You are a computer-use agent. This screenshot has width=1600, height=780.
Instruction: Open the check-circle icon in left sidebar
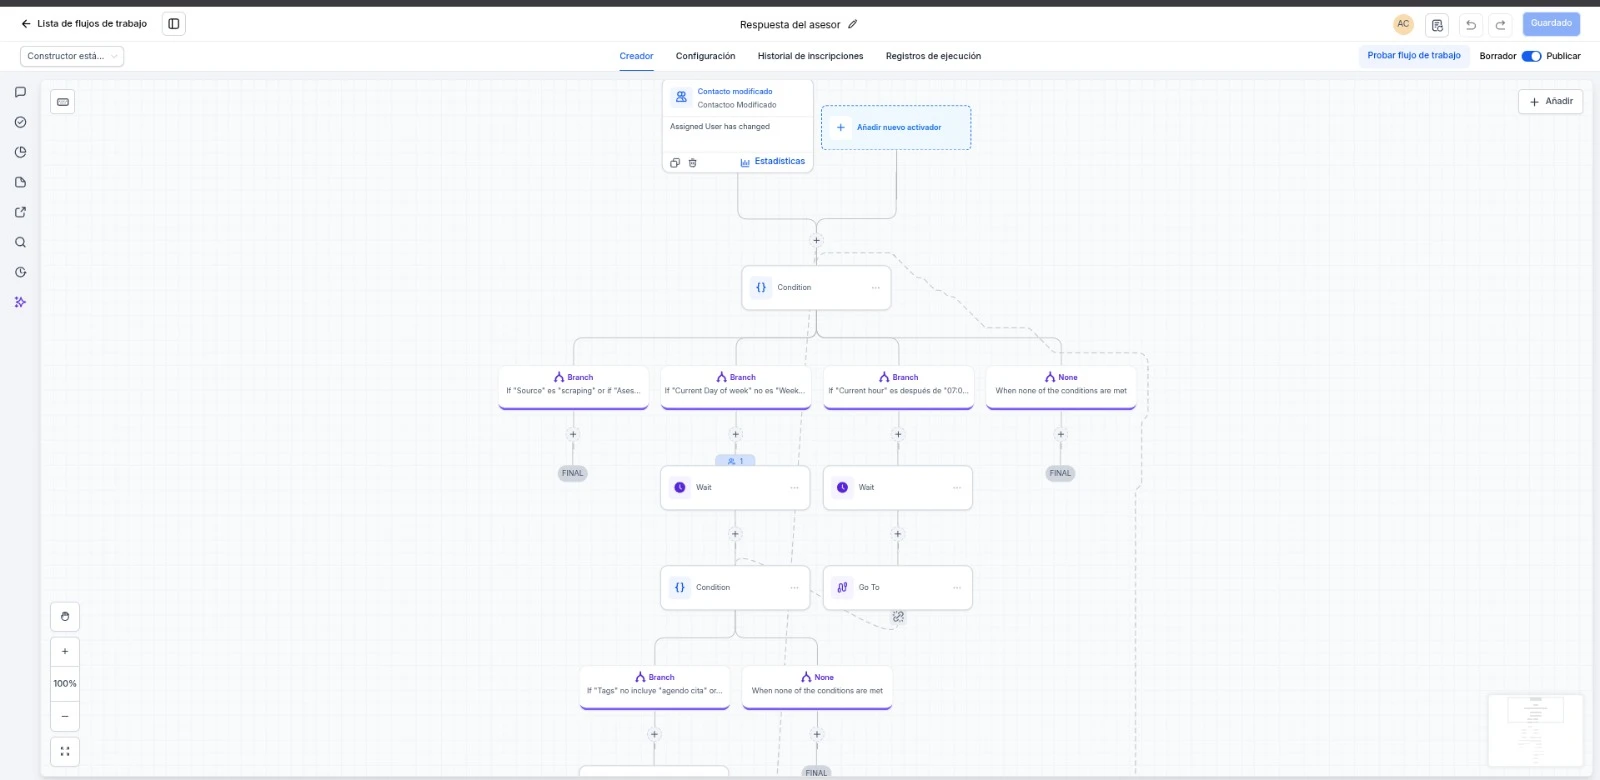20,122
